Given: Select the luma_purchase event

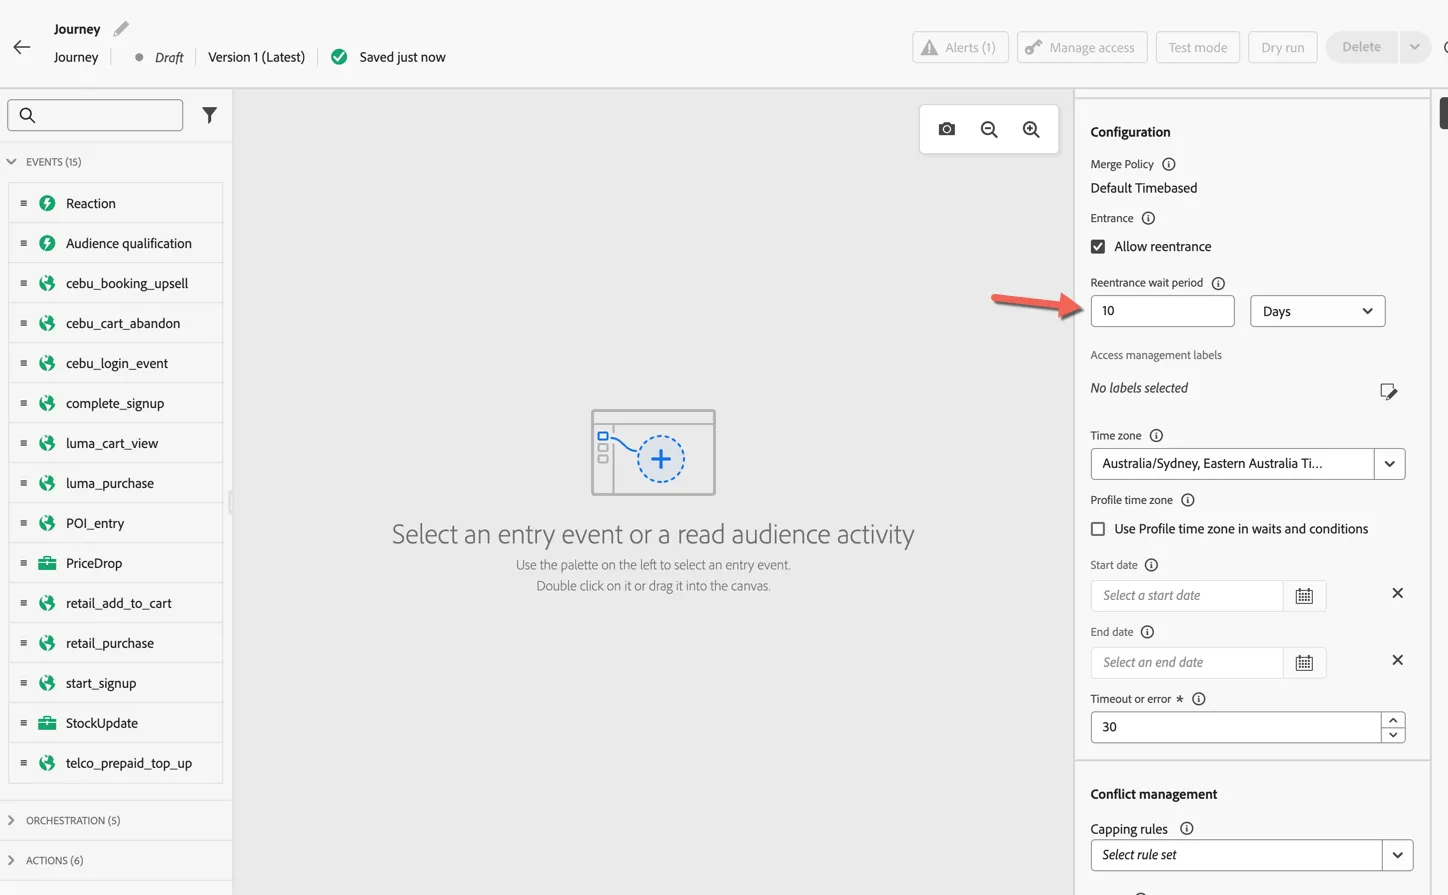Looking at the screenshot, I should coord(115,483).
